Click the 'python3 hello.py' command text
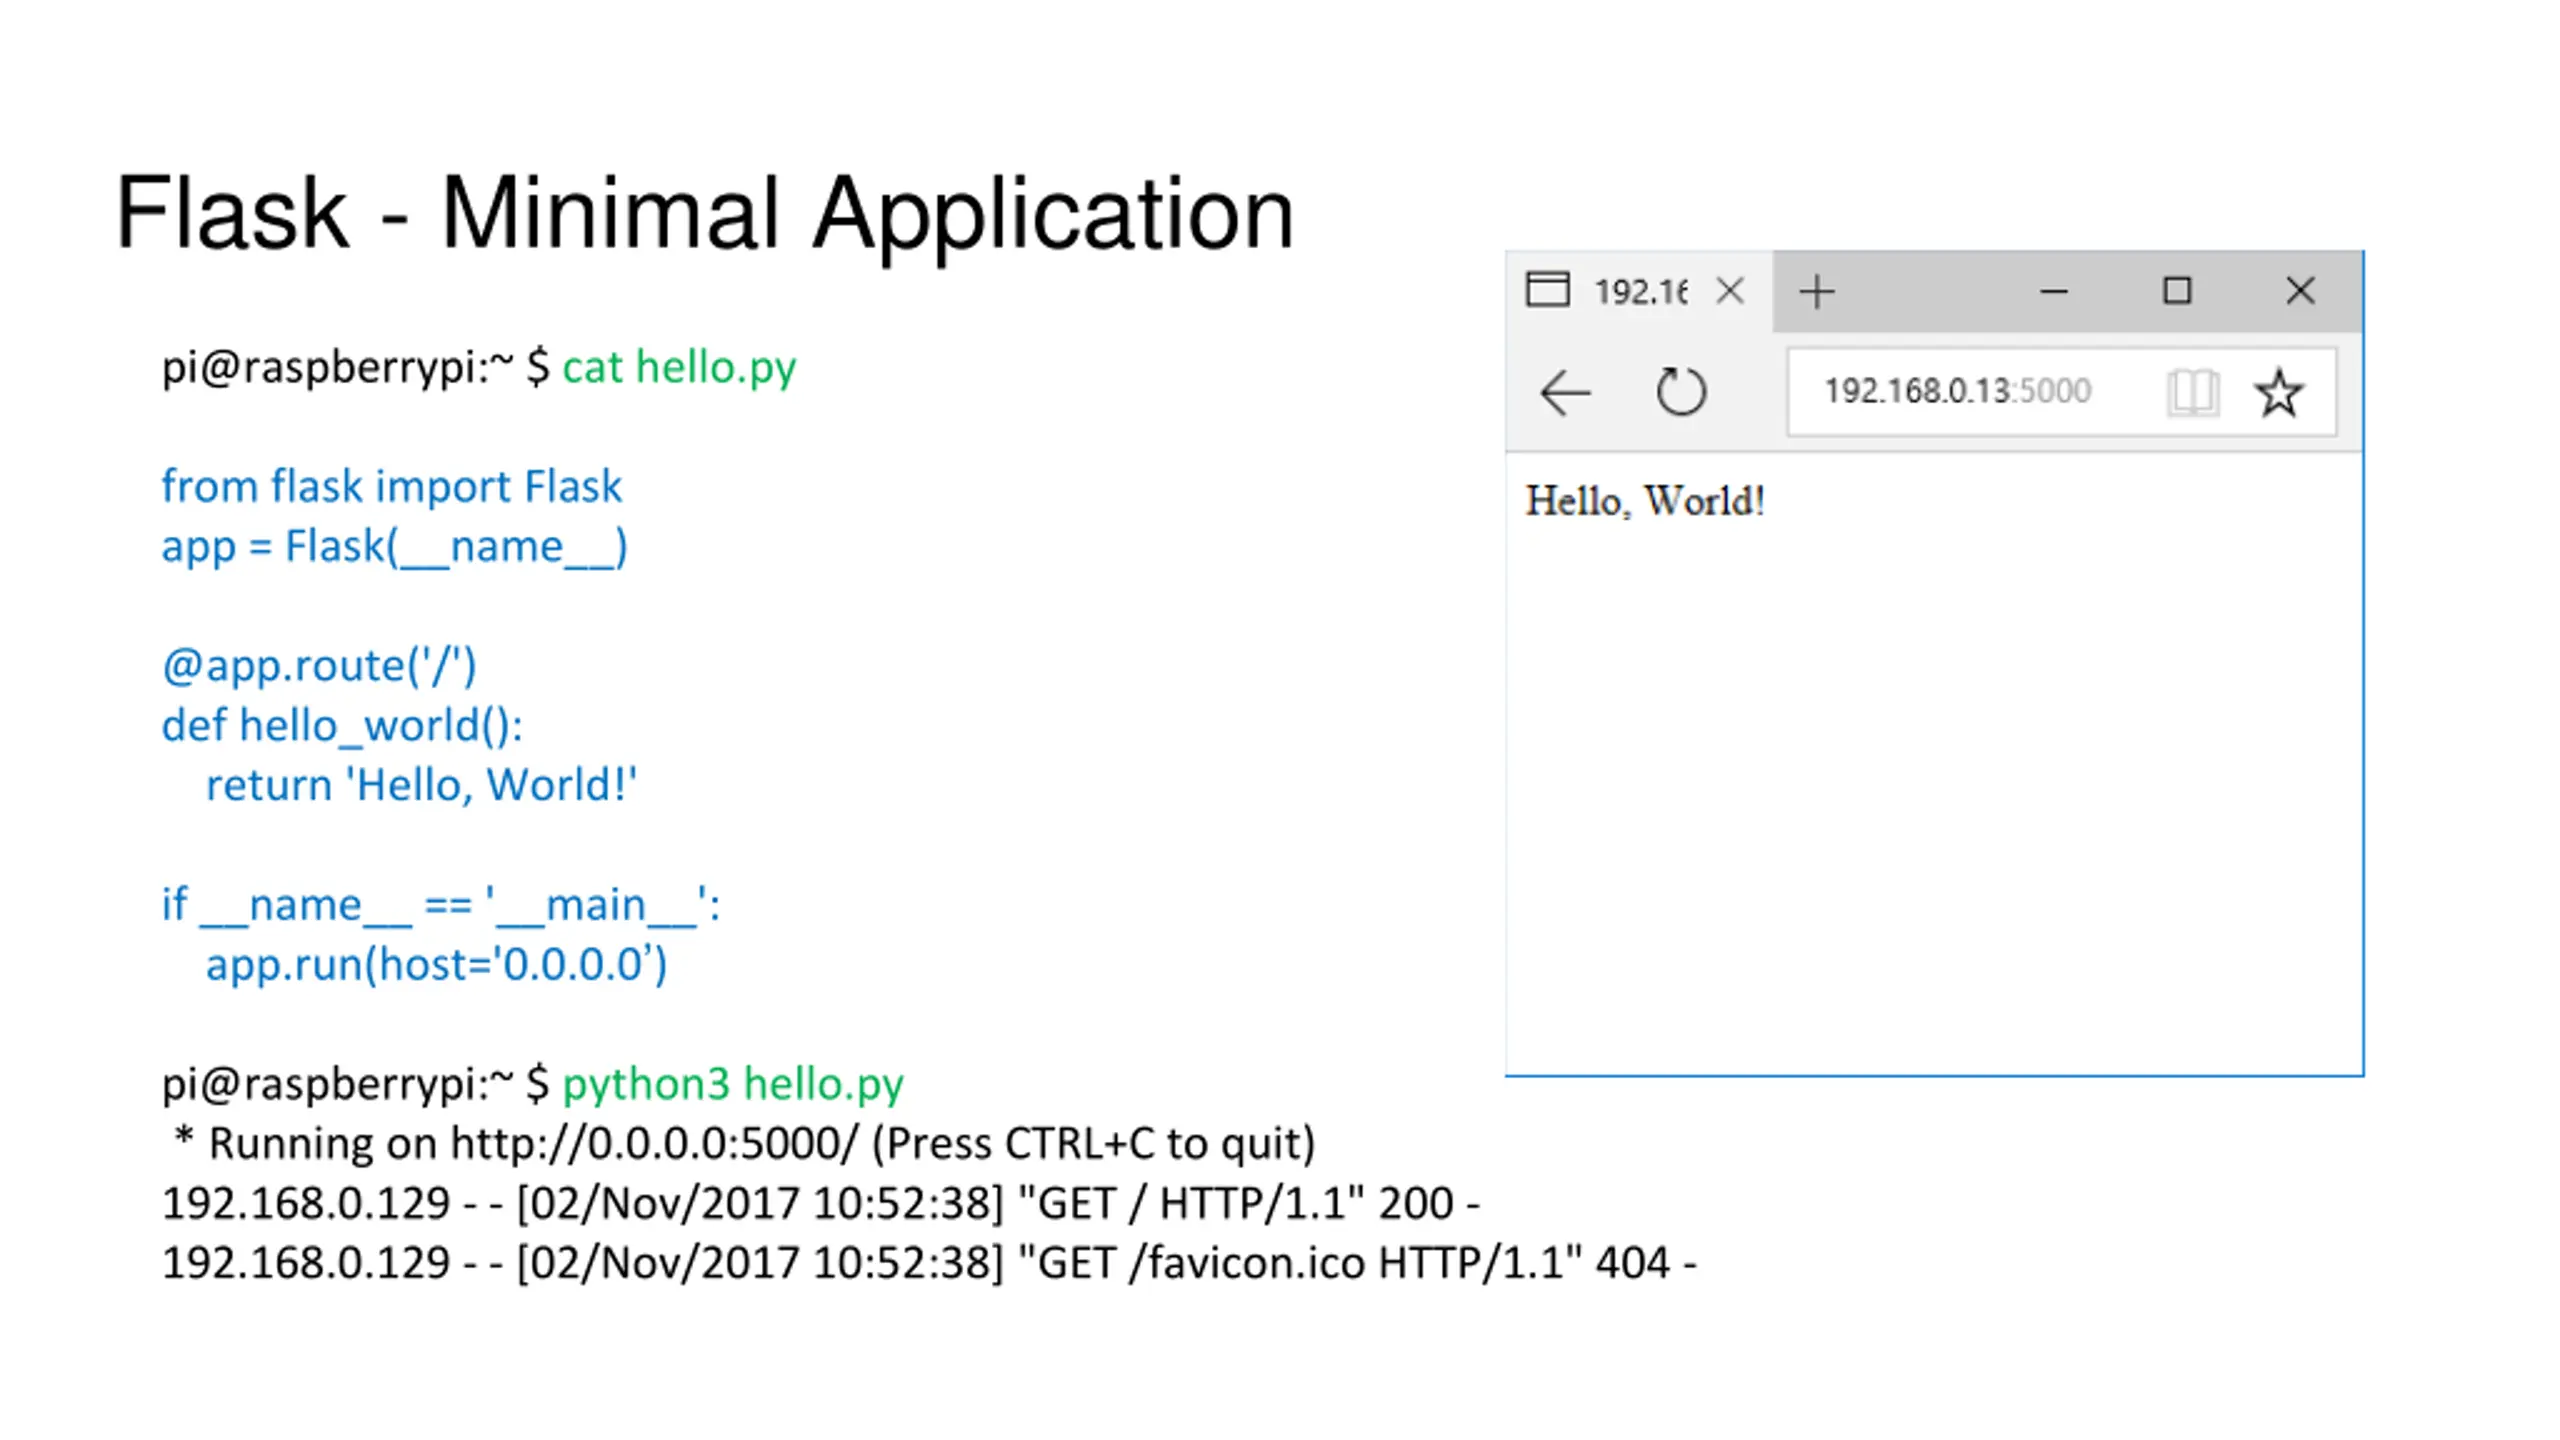The height and width of the screenshot is (1440, 2560). tap(733, 1084)
